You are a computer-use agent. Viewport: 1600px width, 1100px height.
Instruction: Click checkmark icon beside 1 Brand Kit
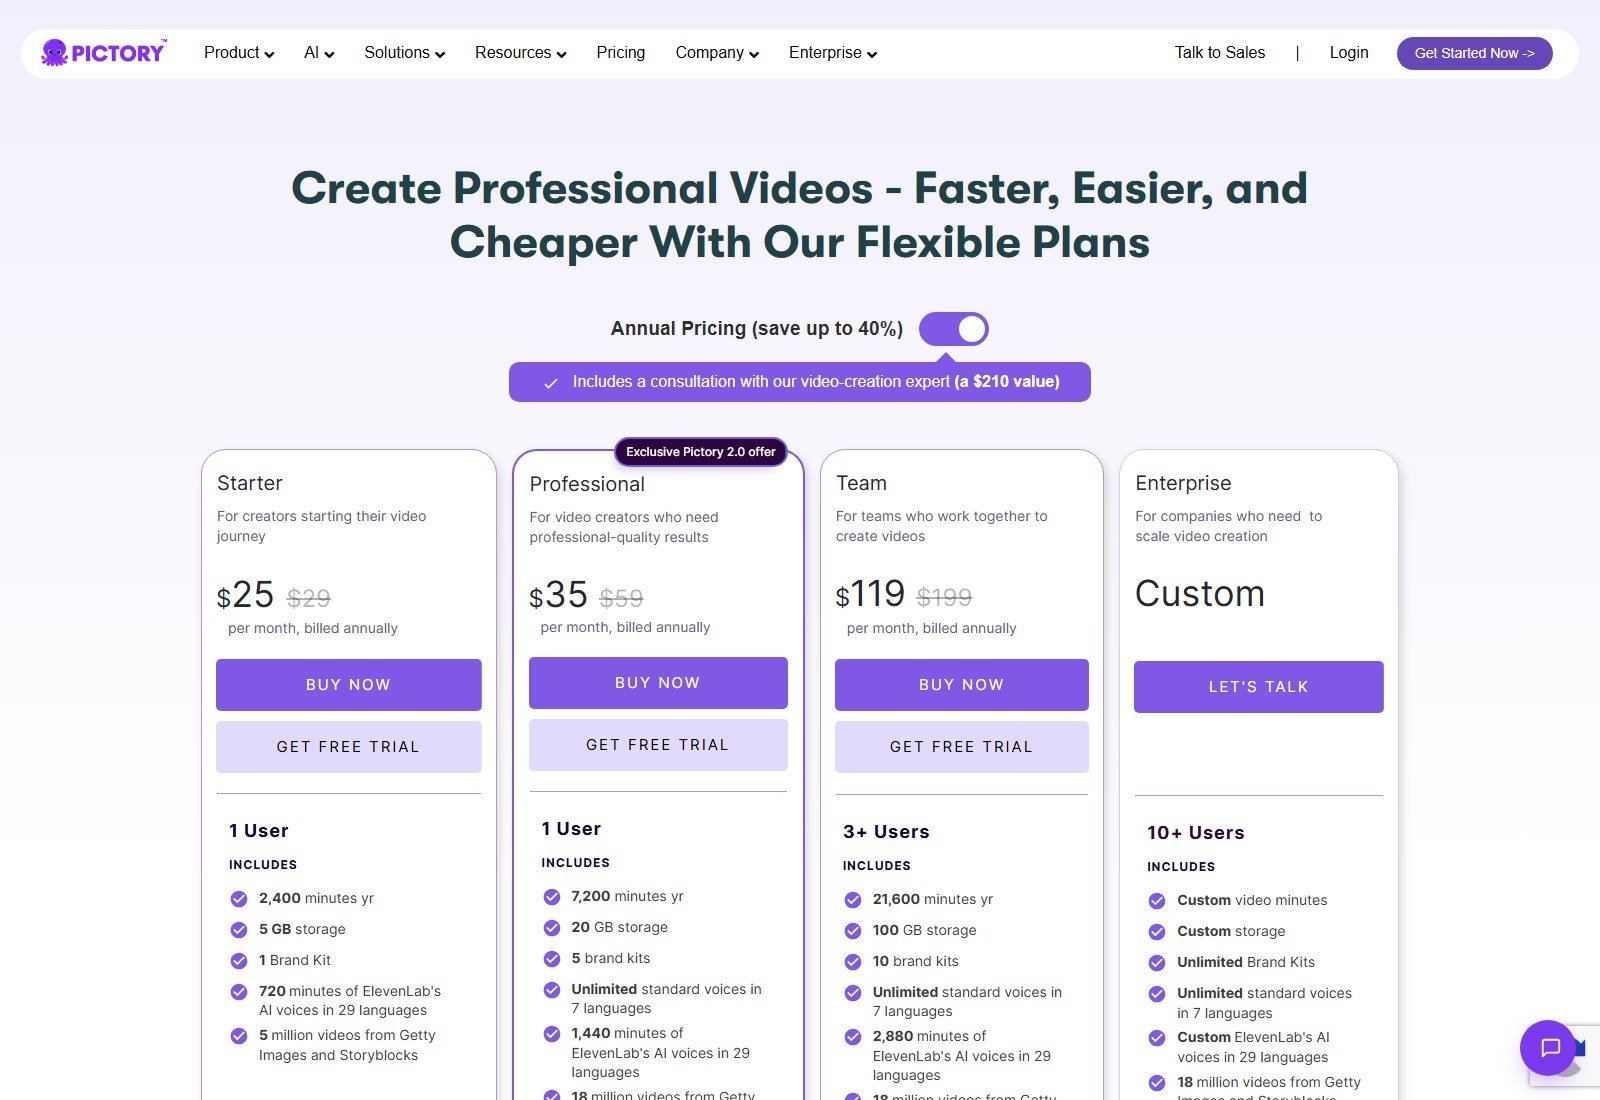coord(239,960)
